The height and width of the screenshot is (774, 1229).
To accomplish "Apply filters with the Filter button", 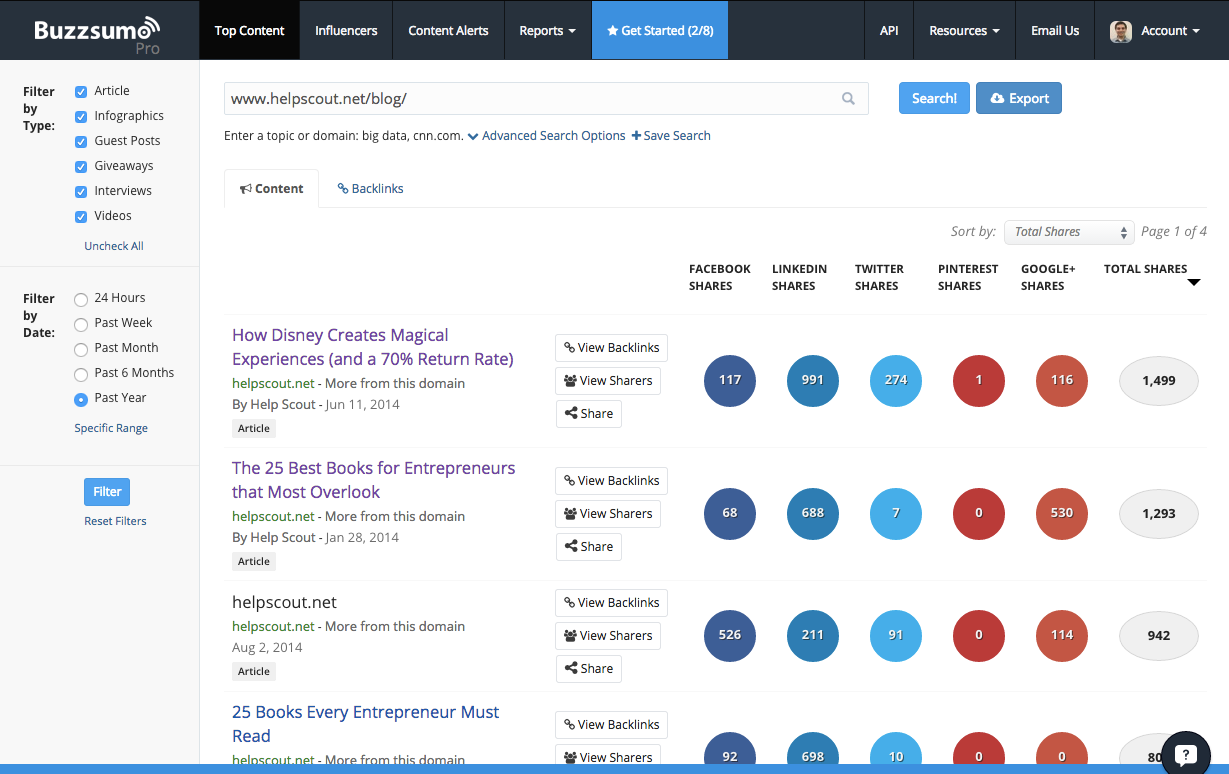I will 107,492.
